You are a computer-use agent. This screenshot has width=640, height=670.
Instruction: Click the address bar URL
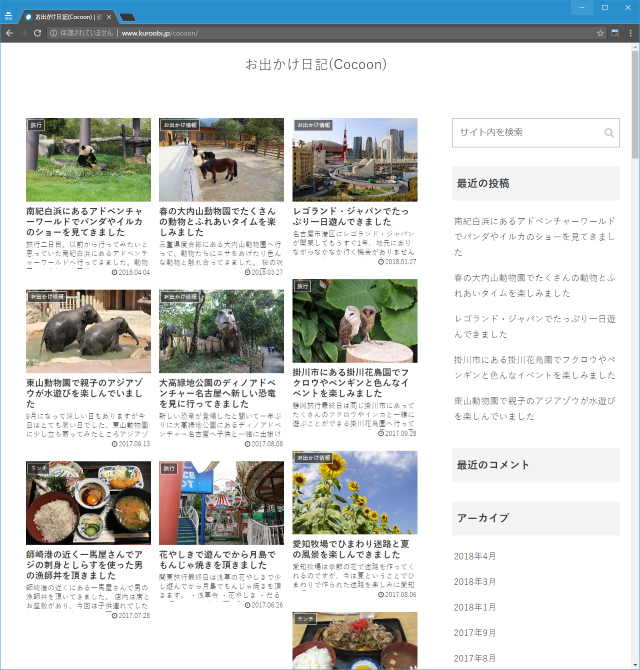pos(159,33)
